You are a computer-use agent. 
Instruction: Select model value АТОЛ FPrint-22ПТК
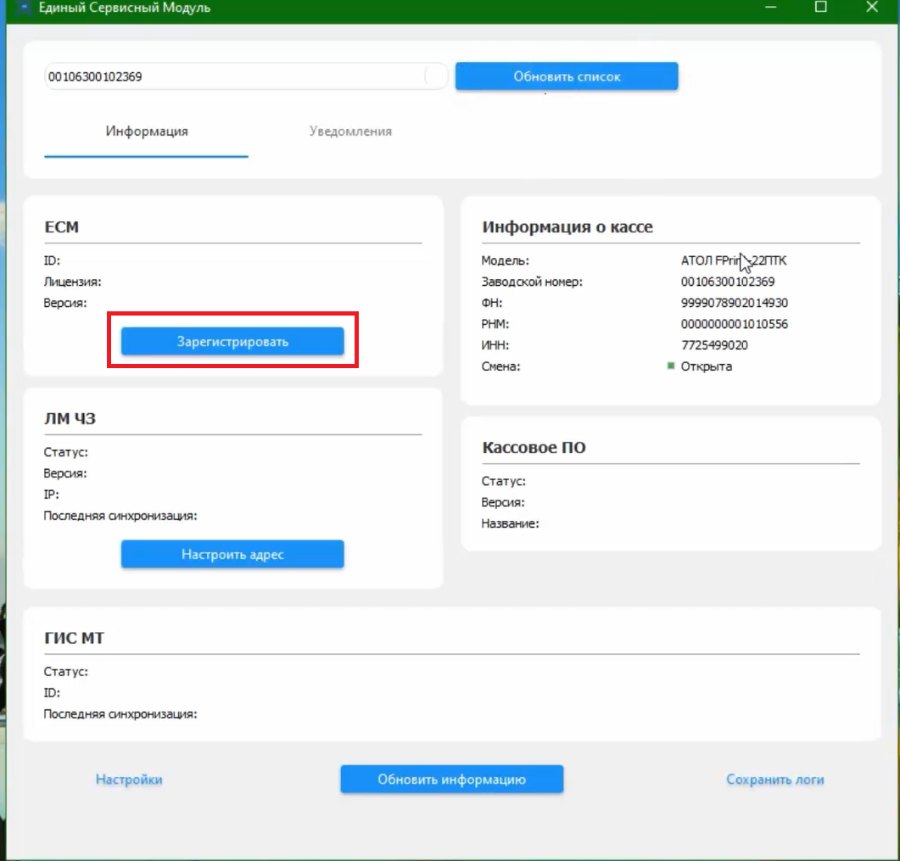pos(734,261)
